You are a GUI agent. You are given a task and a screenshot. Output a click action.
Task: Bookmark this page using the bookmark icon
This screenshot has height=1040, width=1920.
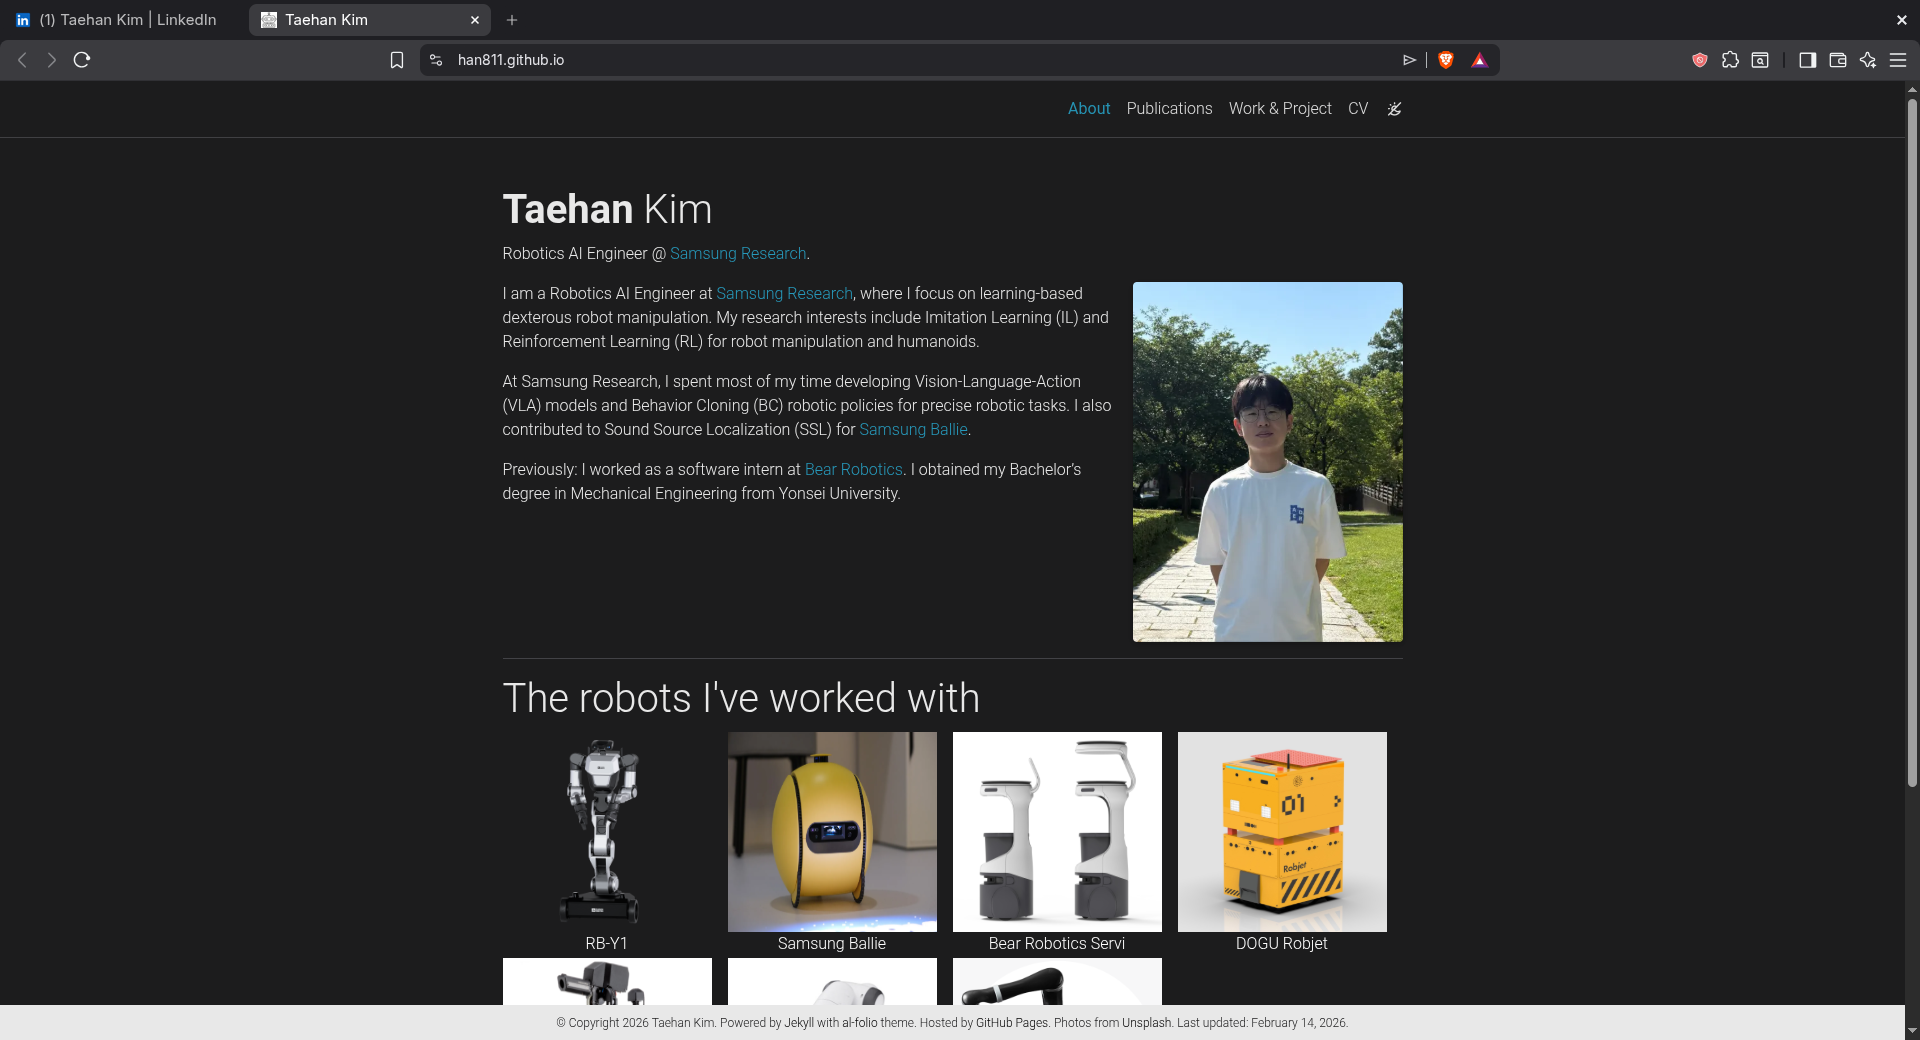[x=397, y=60]
